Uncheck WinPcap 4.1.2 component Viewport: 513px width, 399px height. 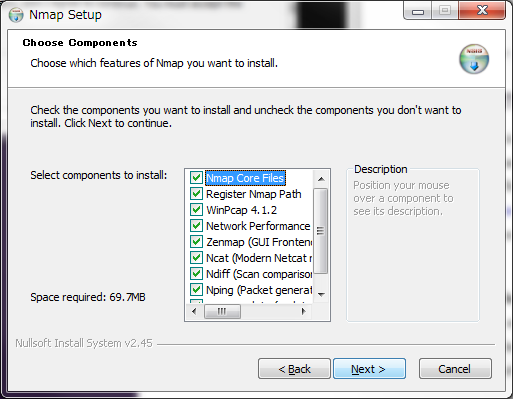click(x=196, y=210)
